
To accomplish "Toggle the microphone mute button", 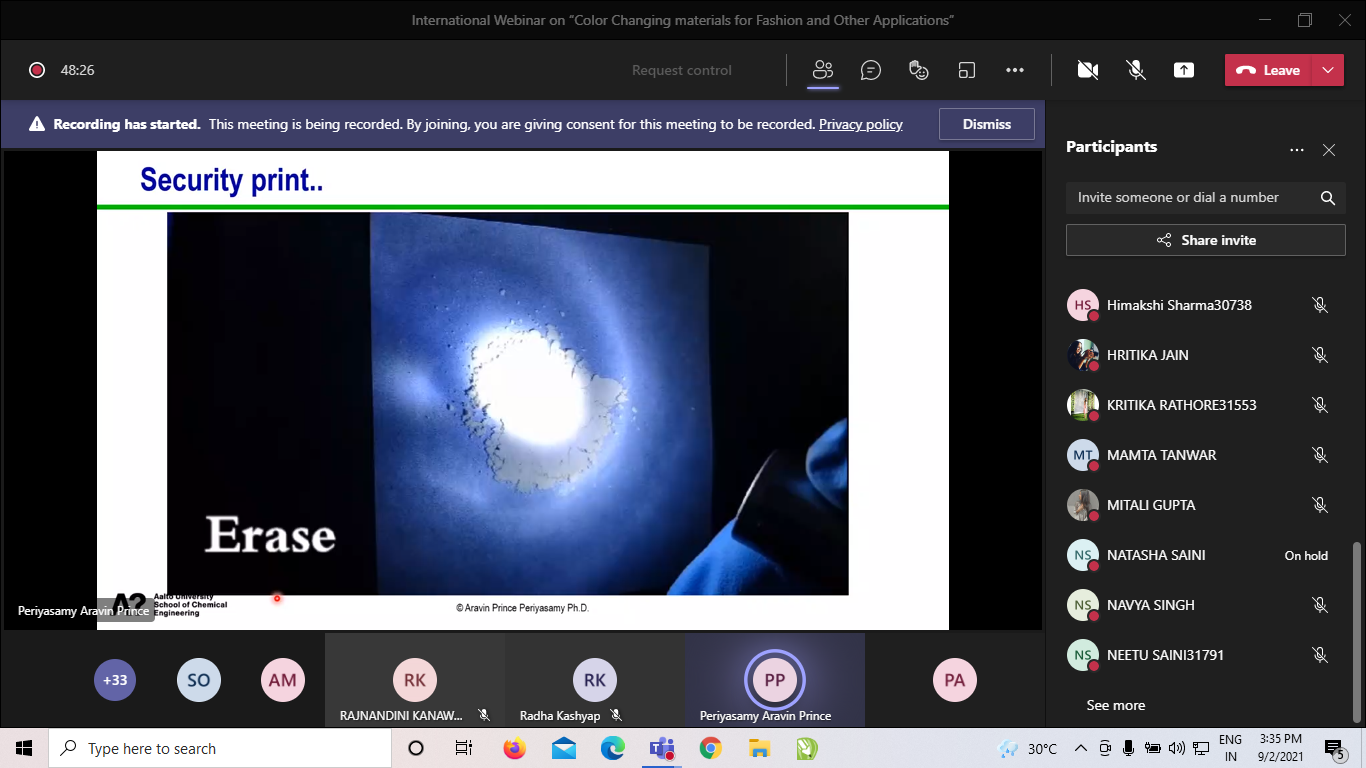I will (x=1136, y=70).
